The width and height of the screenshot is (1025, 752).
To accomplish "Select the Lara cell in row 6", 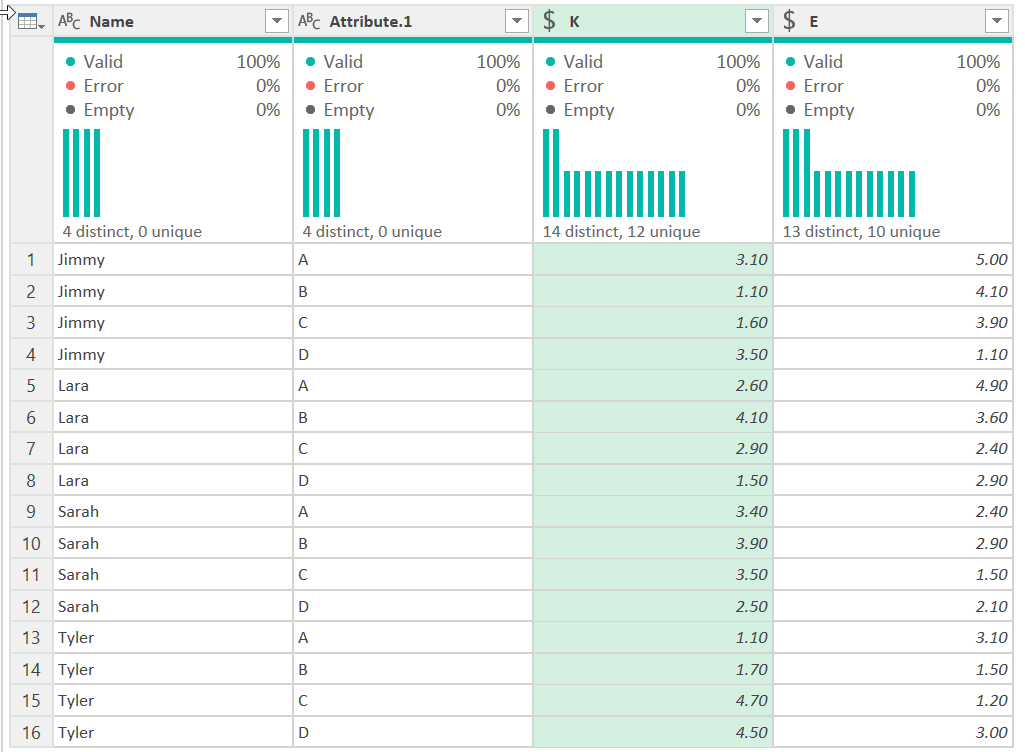I will pos(173,417).
